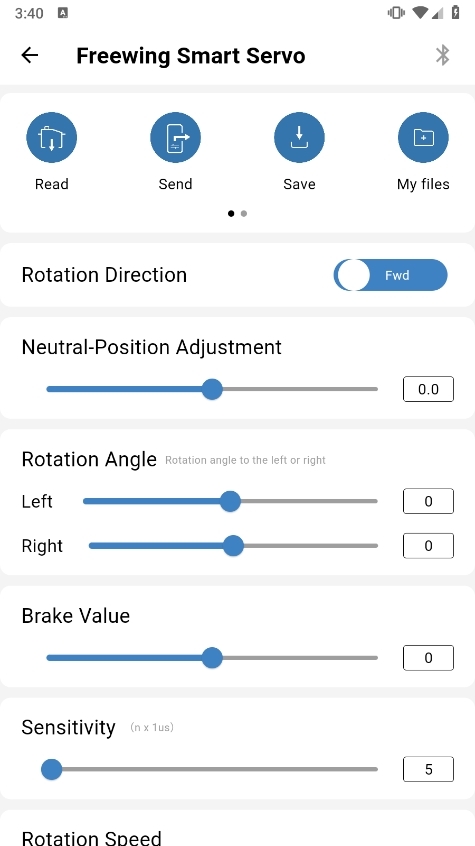This screenshot has width=475, height=846.
Task: Click the Sensitivity slider handle
Action: click(x=52, y=769)
